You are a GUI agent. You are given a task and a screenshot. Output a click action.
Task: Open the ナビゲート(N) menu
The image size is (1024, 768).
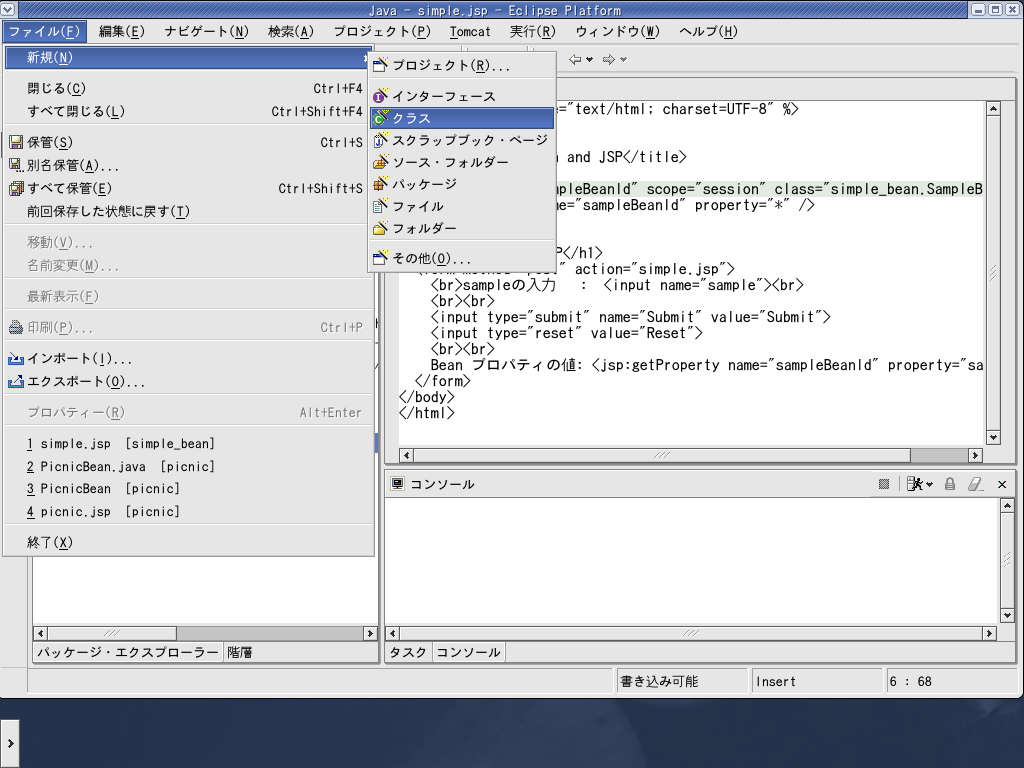pyautogui.click(x=206, y=31)
